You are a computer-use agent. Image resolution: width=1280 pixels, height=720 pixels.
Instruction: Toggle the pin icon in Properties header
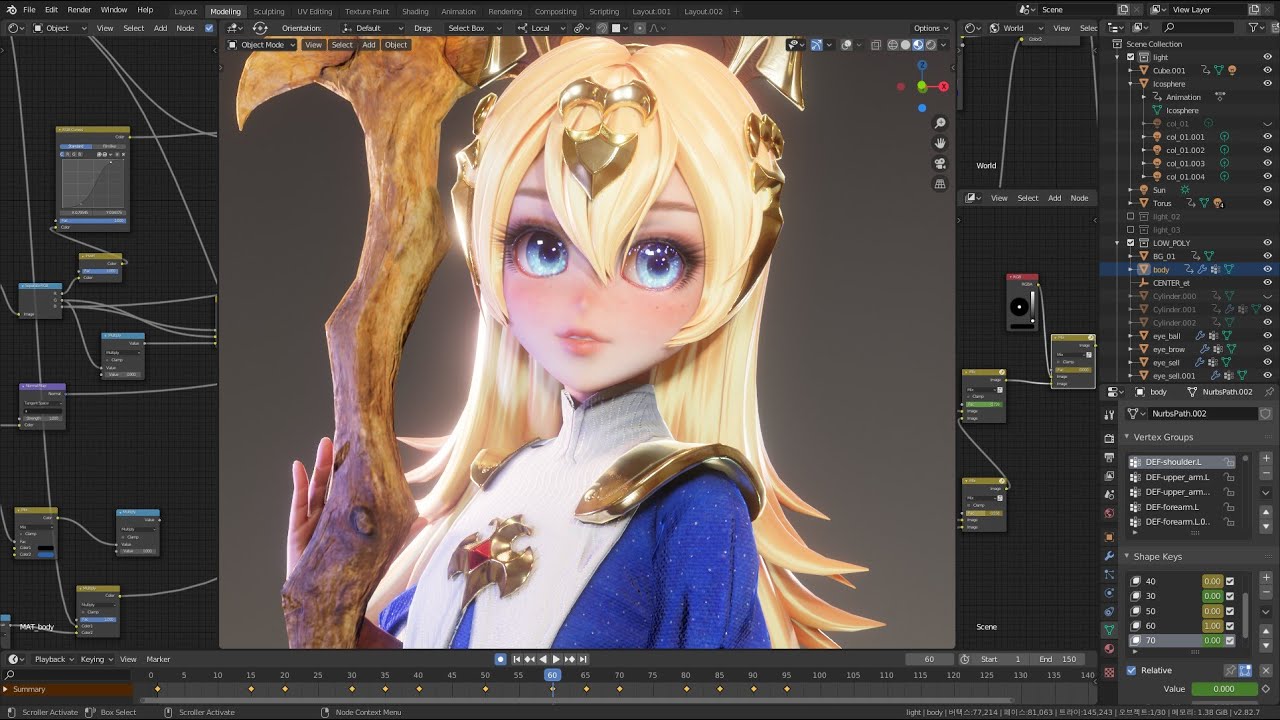[x=1270, y=392]
